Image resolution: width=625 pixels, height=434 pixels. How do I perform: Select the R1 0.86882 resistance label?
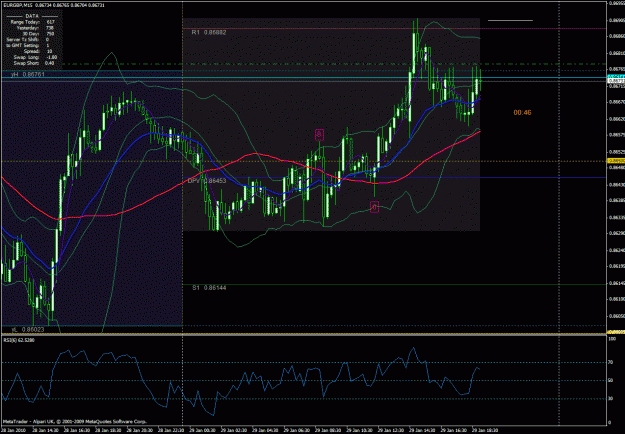(x=209, y=32)
